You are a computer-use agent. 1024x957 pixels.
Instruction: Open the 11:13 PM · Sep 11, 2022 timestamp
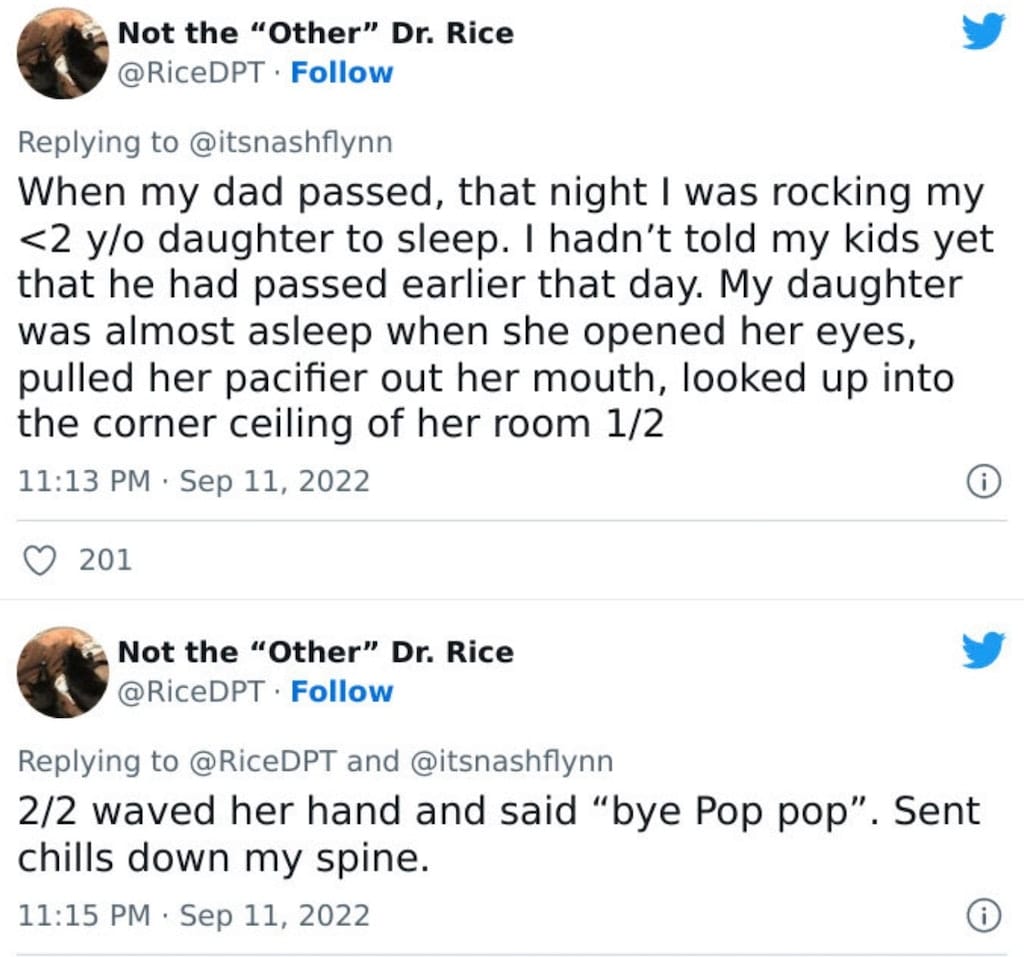[x=194, y=481]
